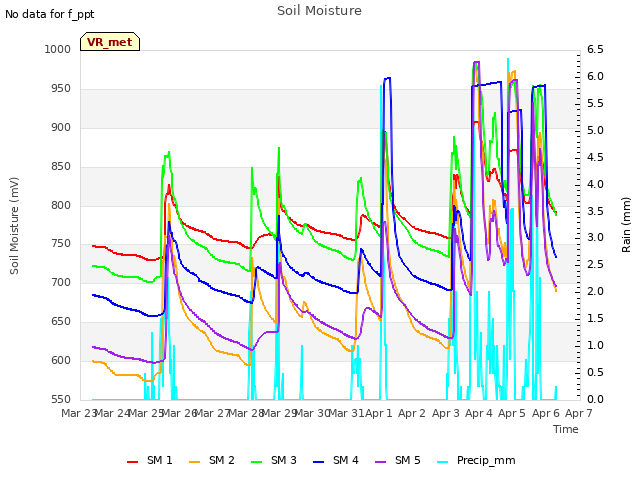Click the Soil Moisture chart title
640x480 pixels.
pos(319,11)
